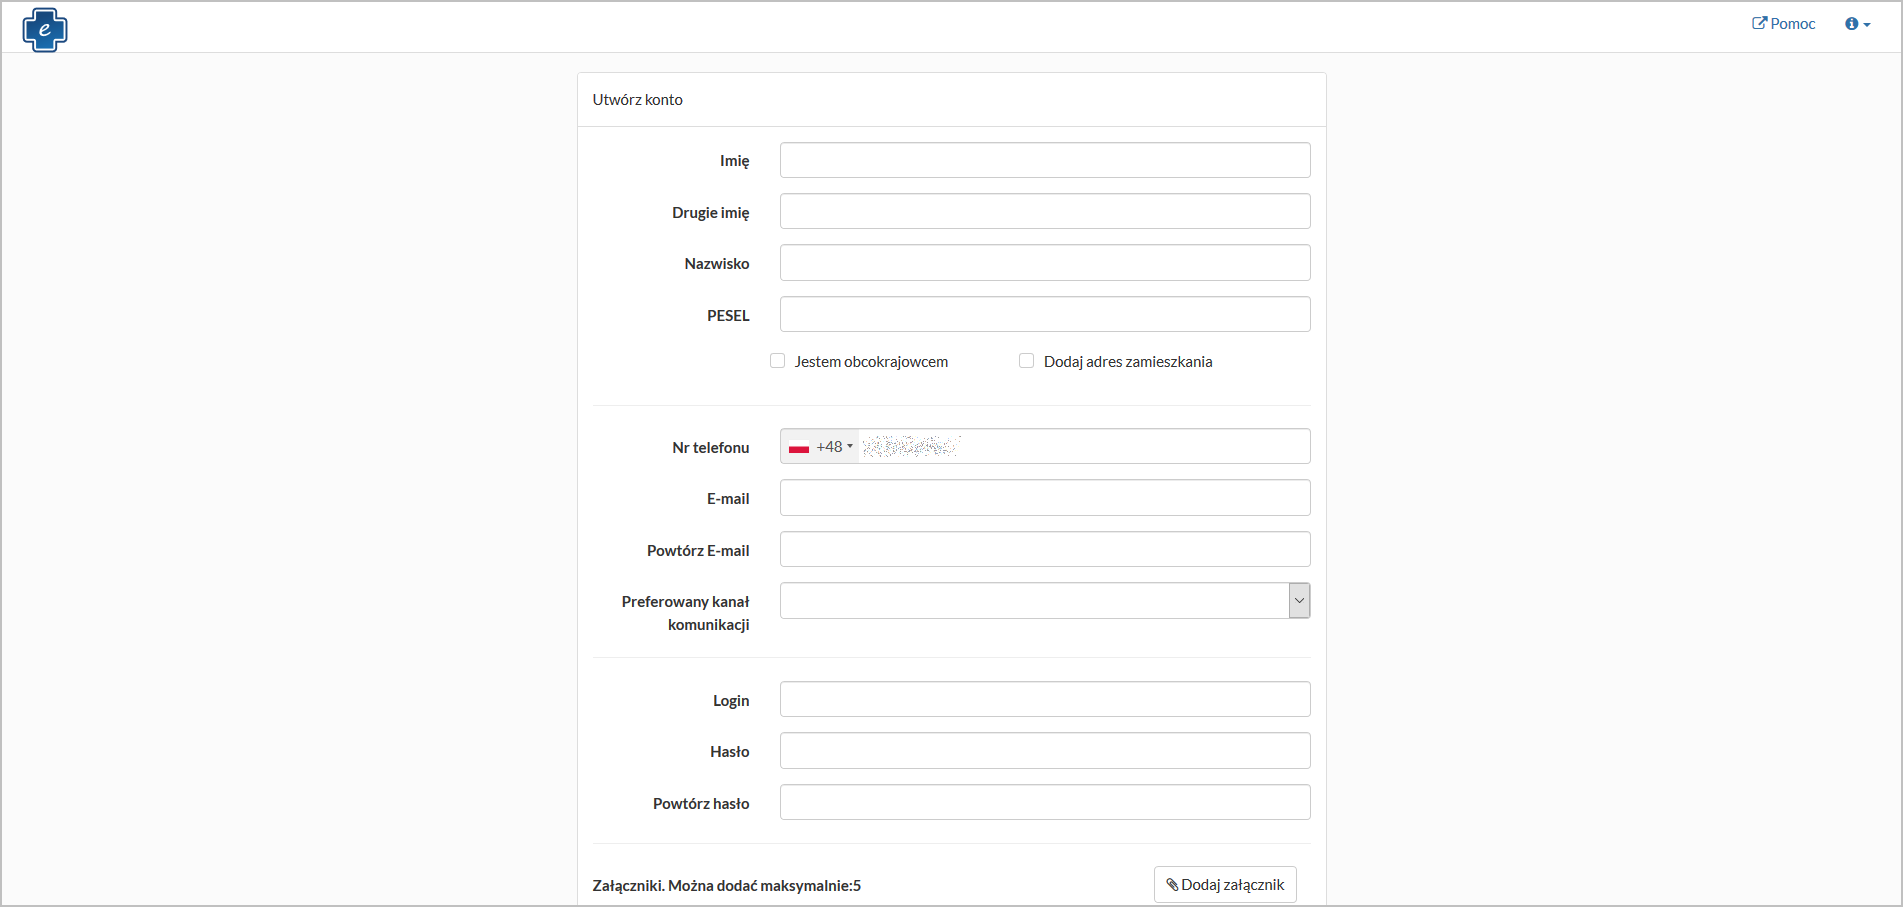Open the info icon dropdown menu
This screenshot has width=1903, height=907.
point(1857,24)
